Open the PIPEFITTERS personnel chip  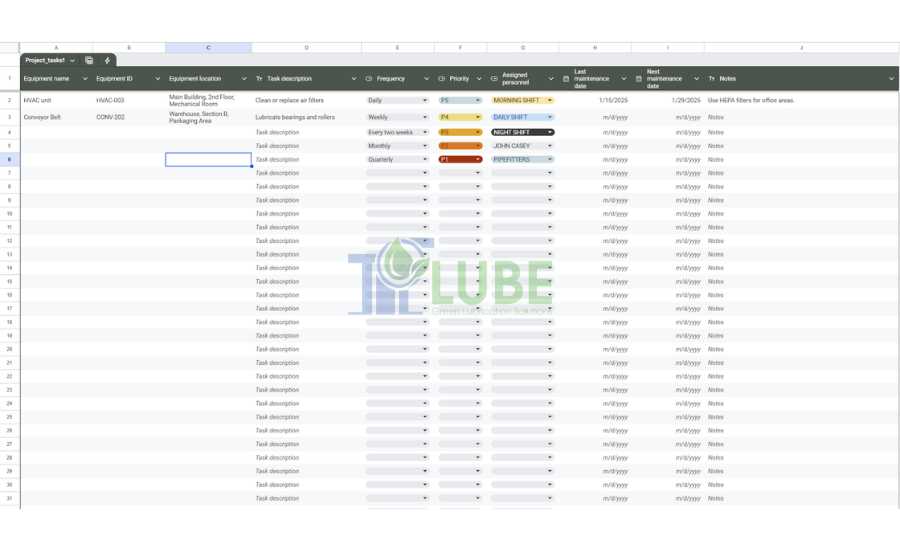(x=522, y=160)
